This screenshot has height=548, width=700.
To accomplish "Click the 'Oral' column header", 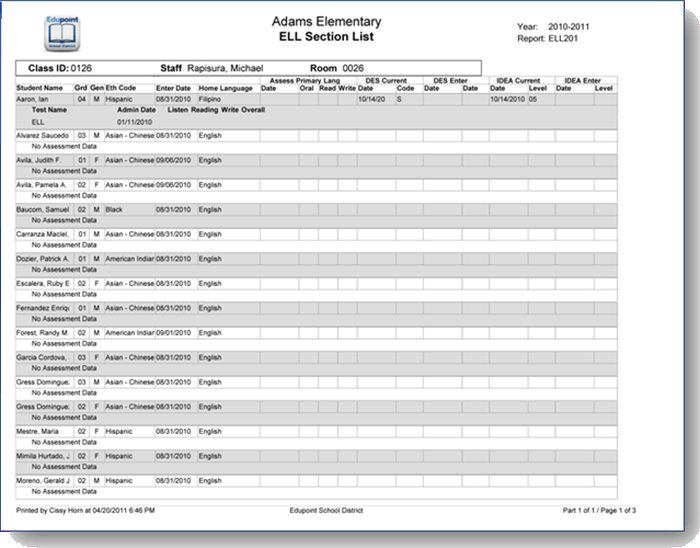I will [x=307, y=88].
